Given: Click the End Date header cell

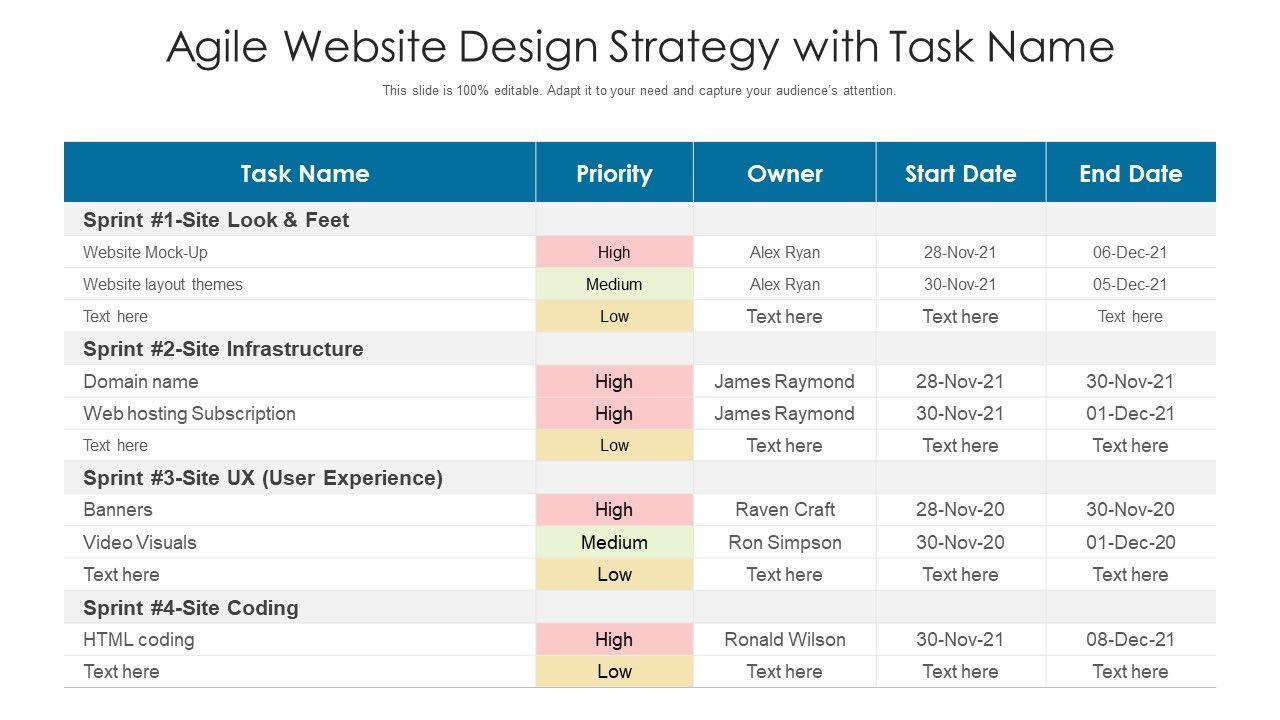Looking at the screenshot, I should point(1130,173).
